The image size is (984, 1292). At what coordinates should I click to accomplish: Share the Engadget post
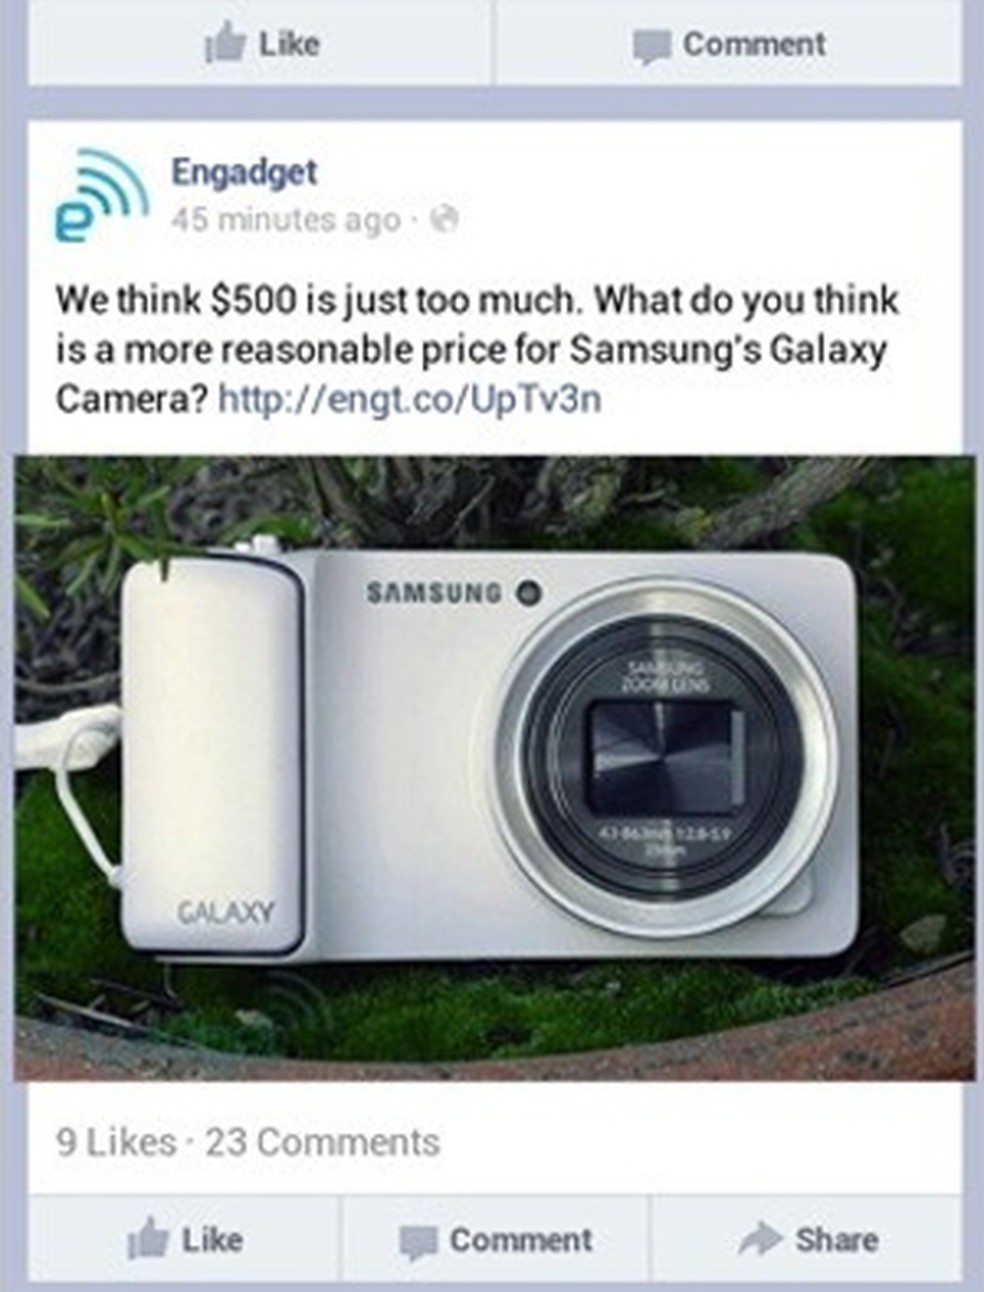click(806, 1240)
